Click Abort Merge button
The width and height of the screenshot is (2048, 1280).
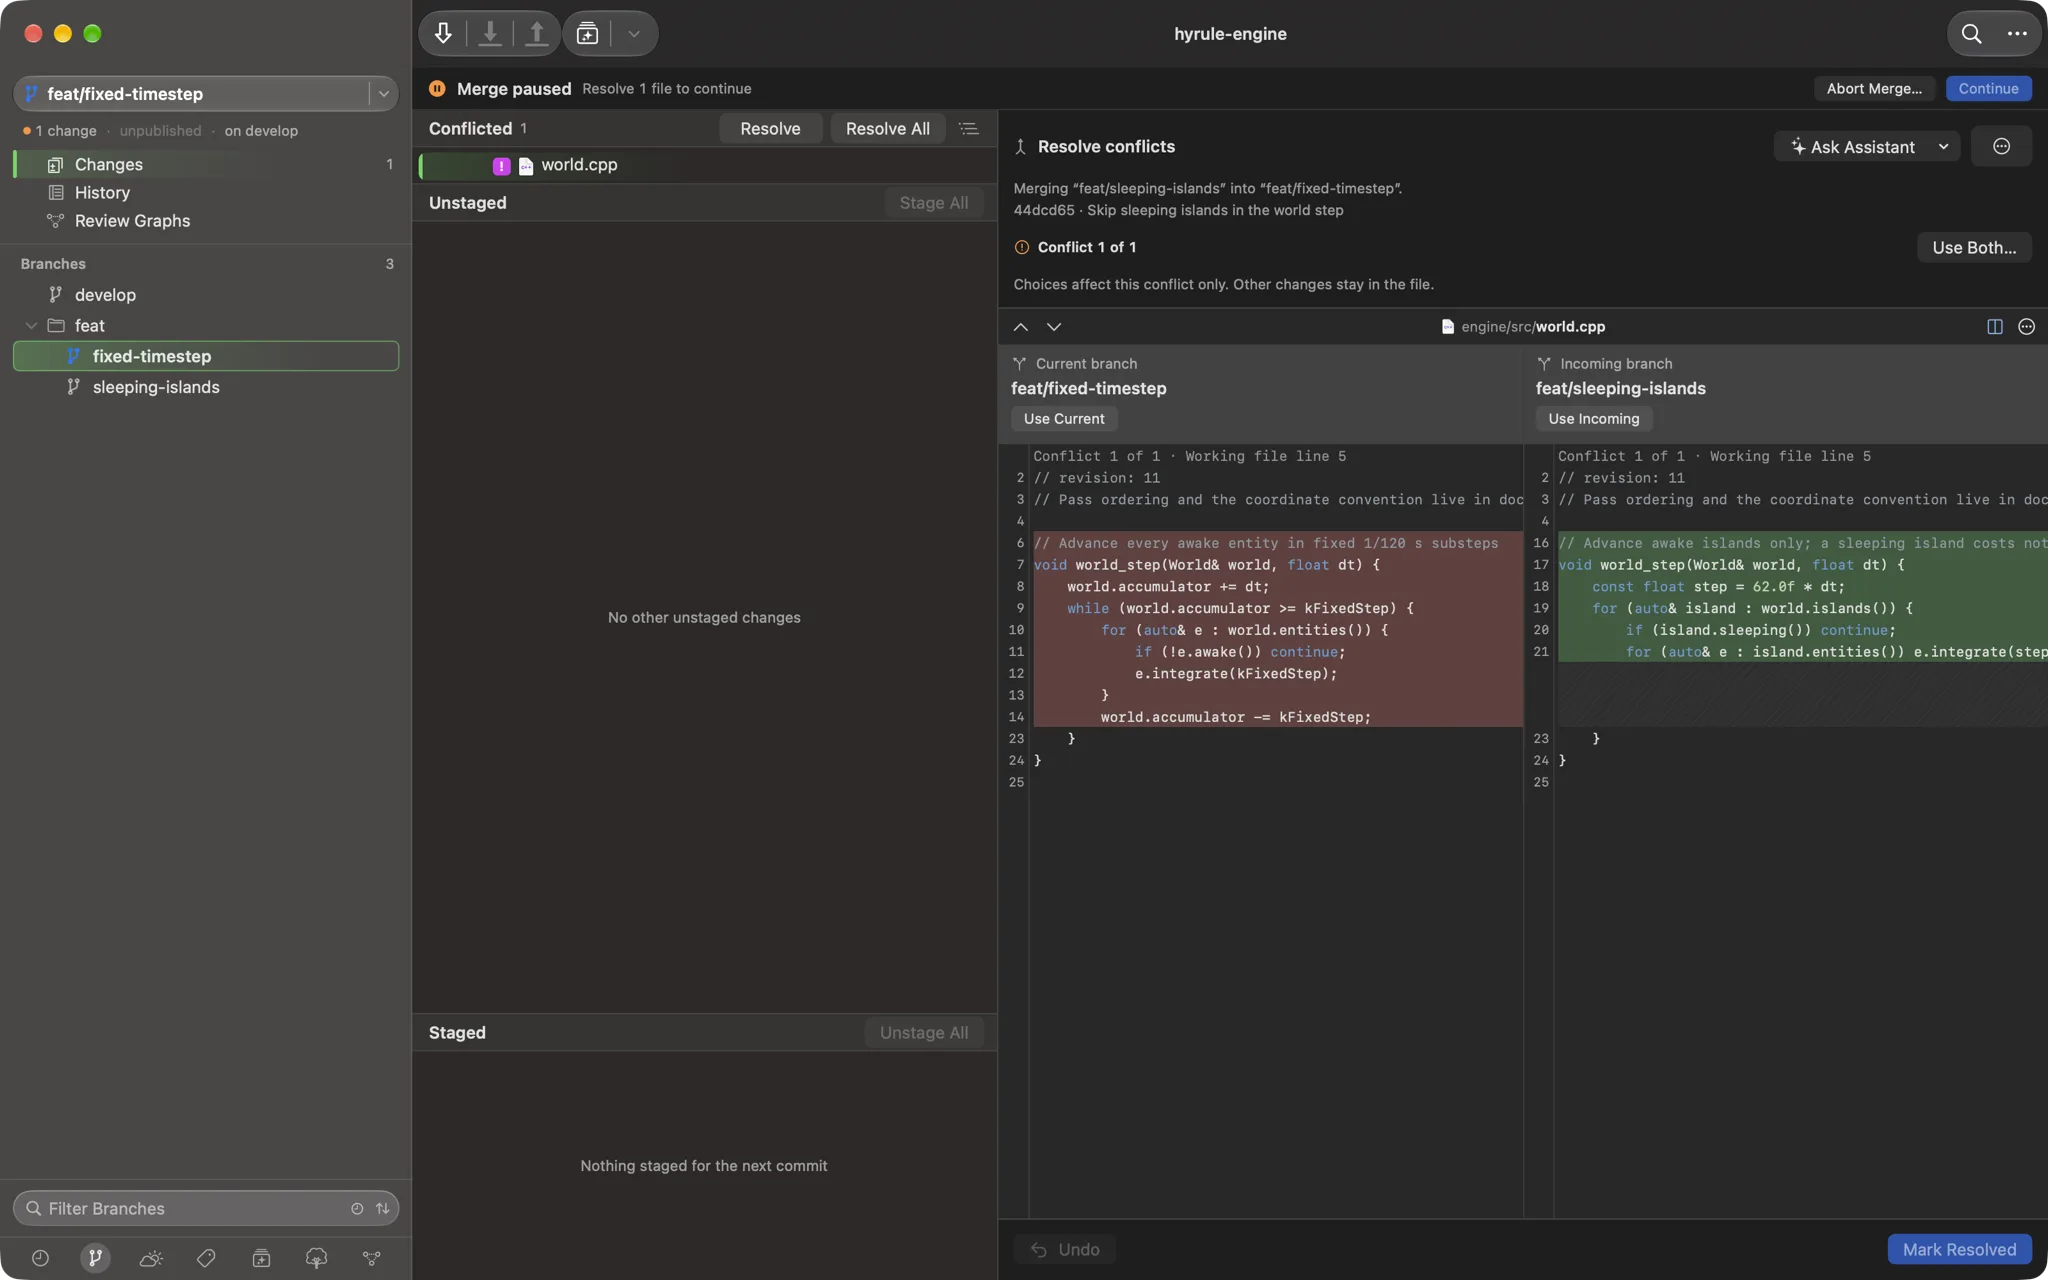[1874, 88]
